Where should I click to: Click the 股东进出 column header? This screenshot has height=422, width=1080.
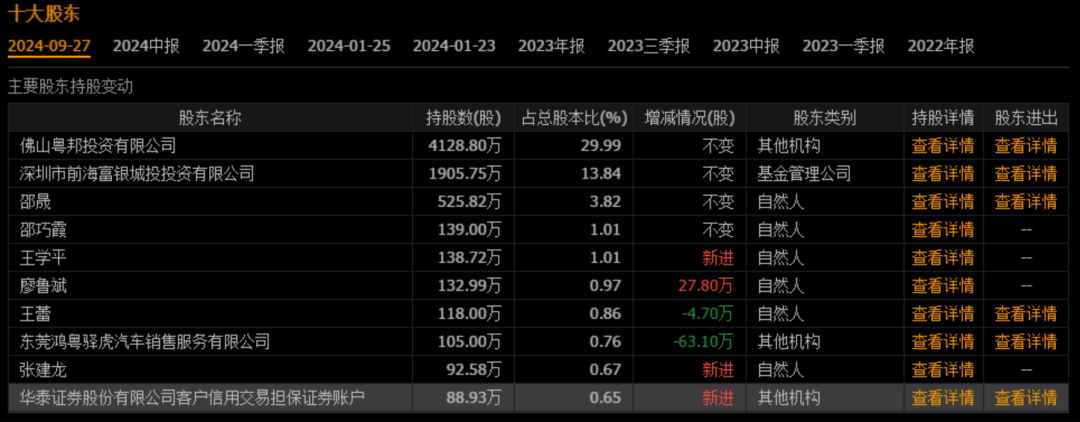pos(1026,118)
